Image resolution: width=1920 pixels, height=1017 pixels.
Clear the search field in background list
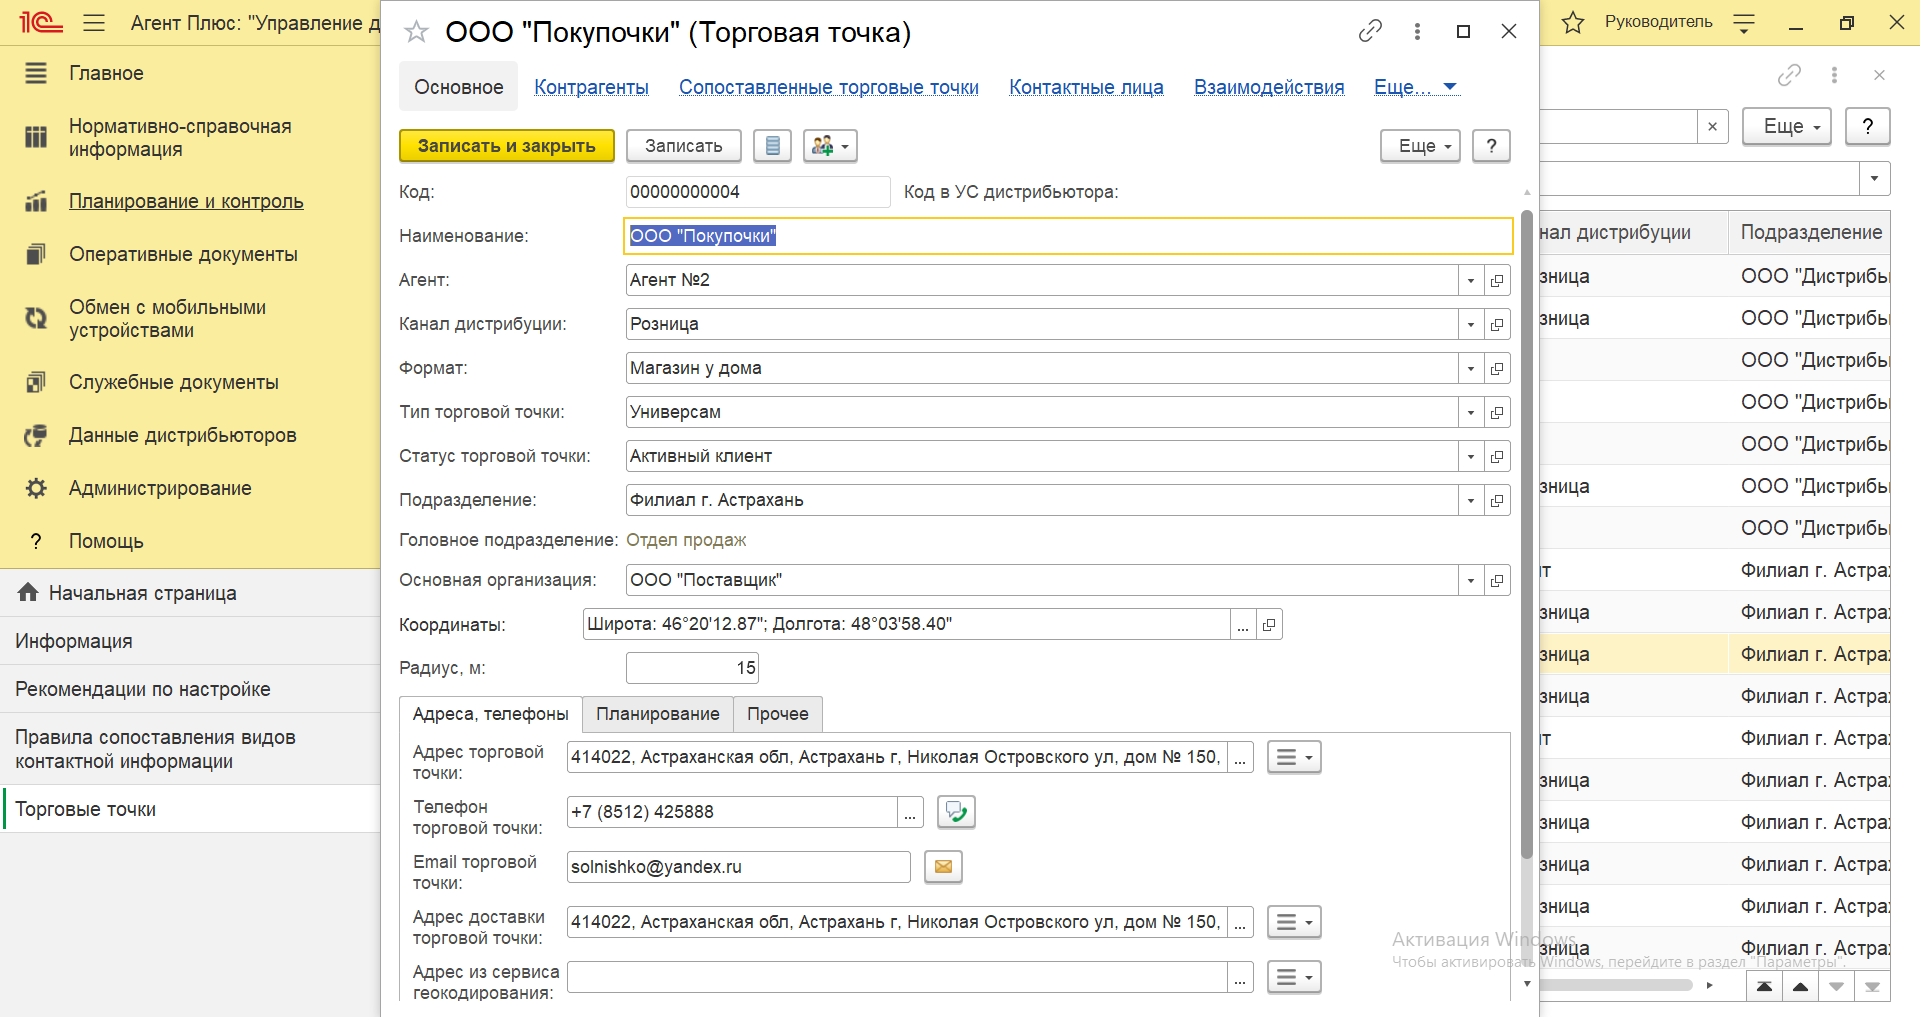tap(1712, 126)
